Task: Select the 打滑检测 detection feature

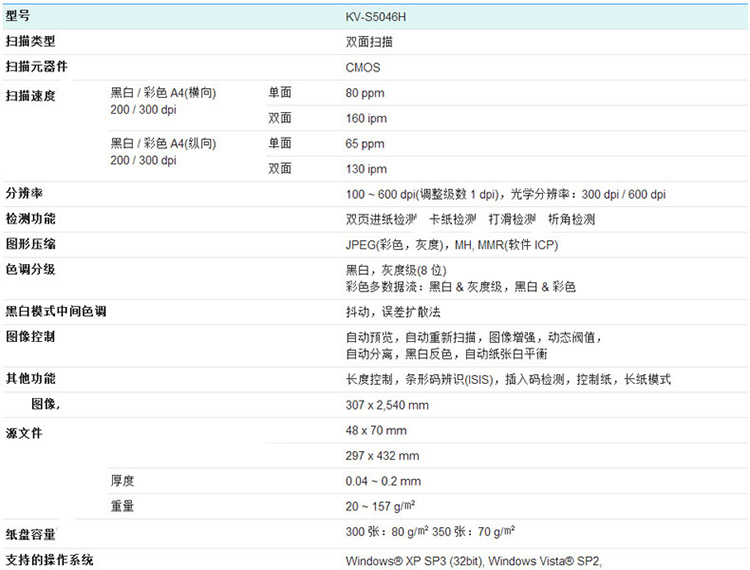Action: (512, 219)
